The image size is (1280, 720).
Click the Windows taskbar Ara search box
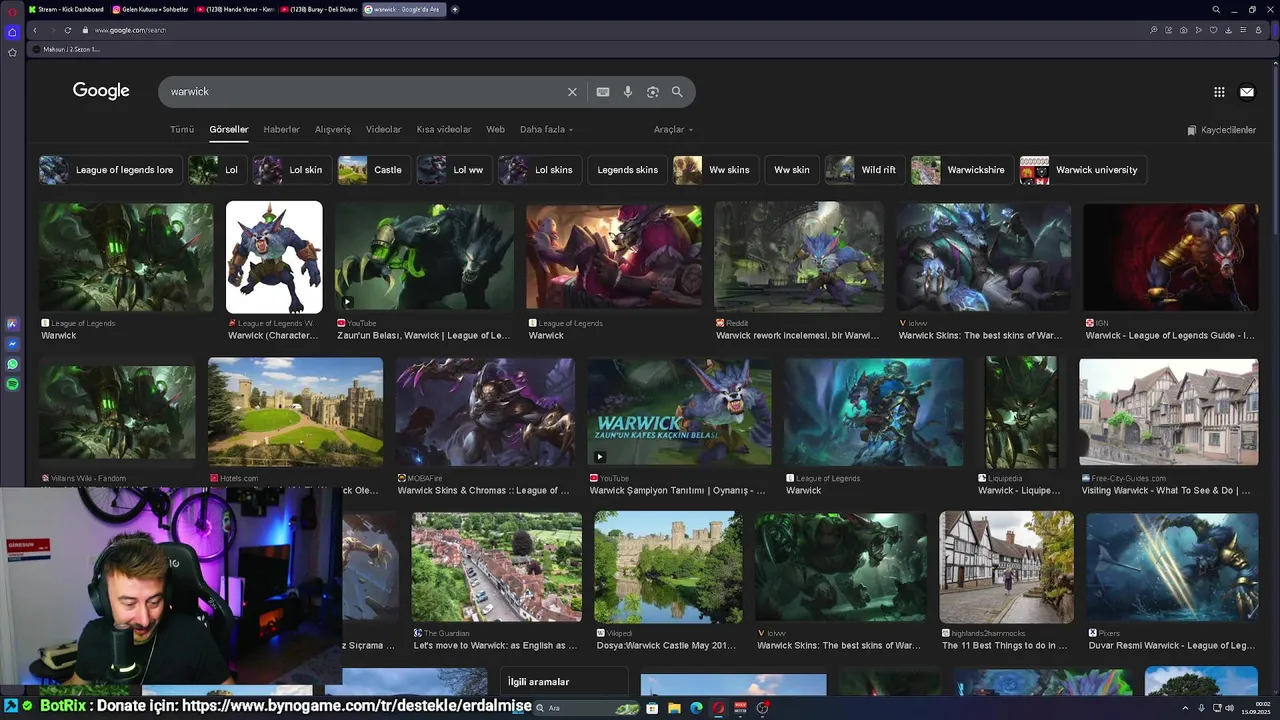click(x=585, y=708)
